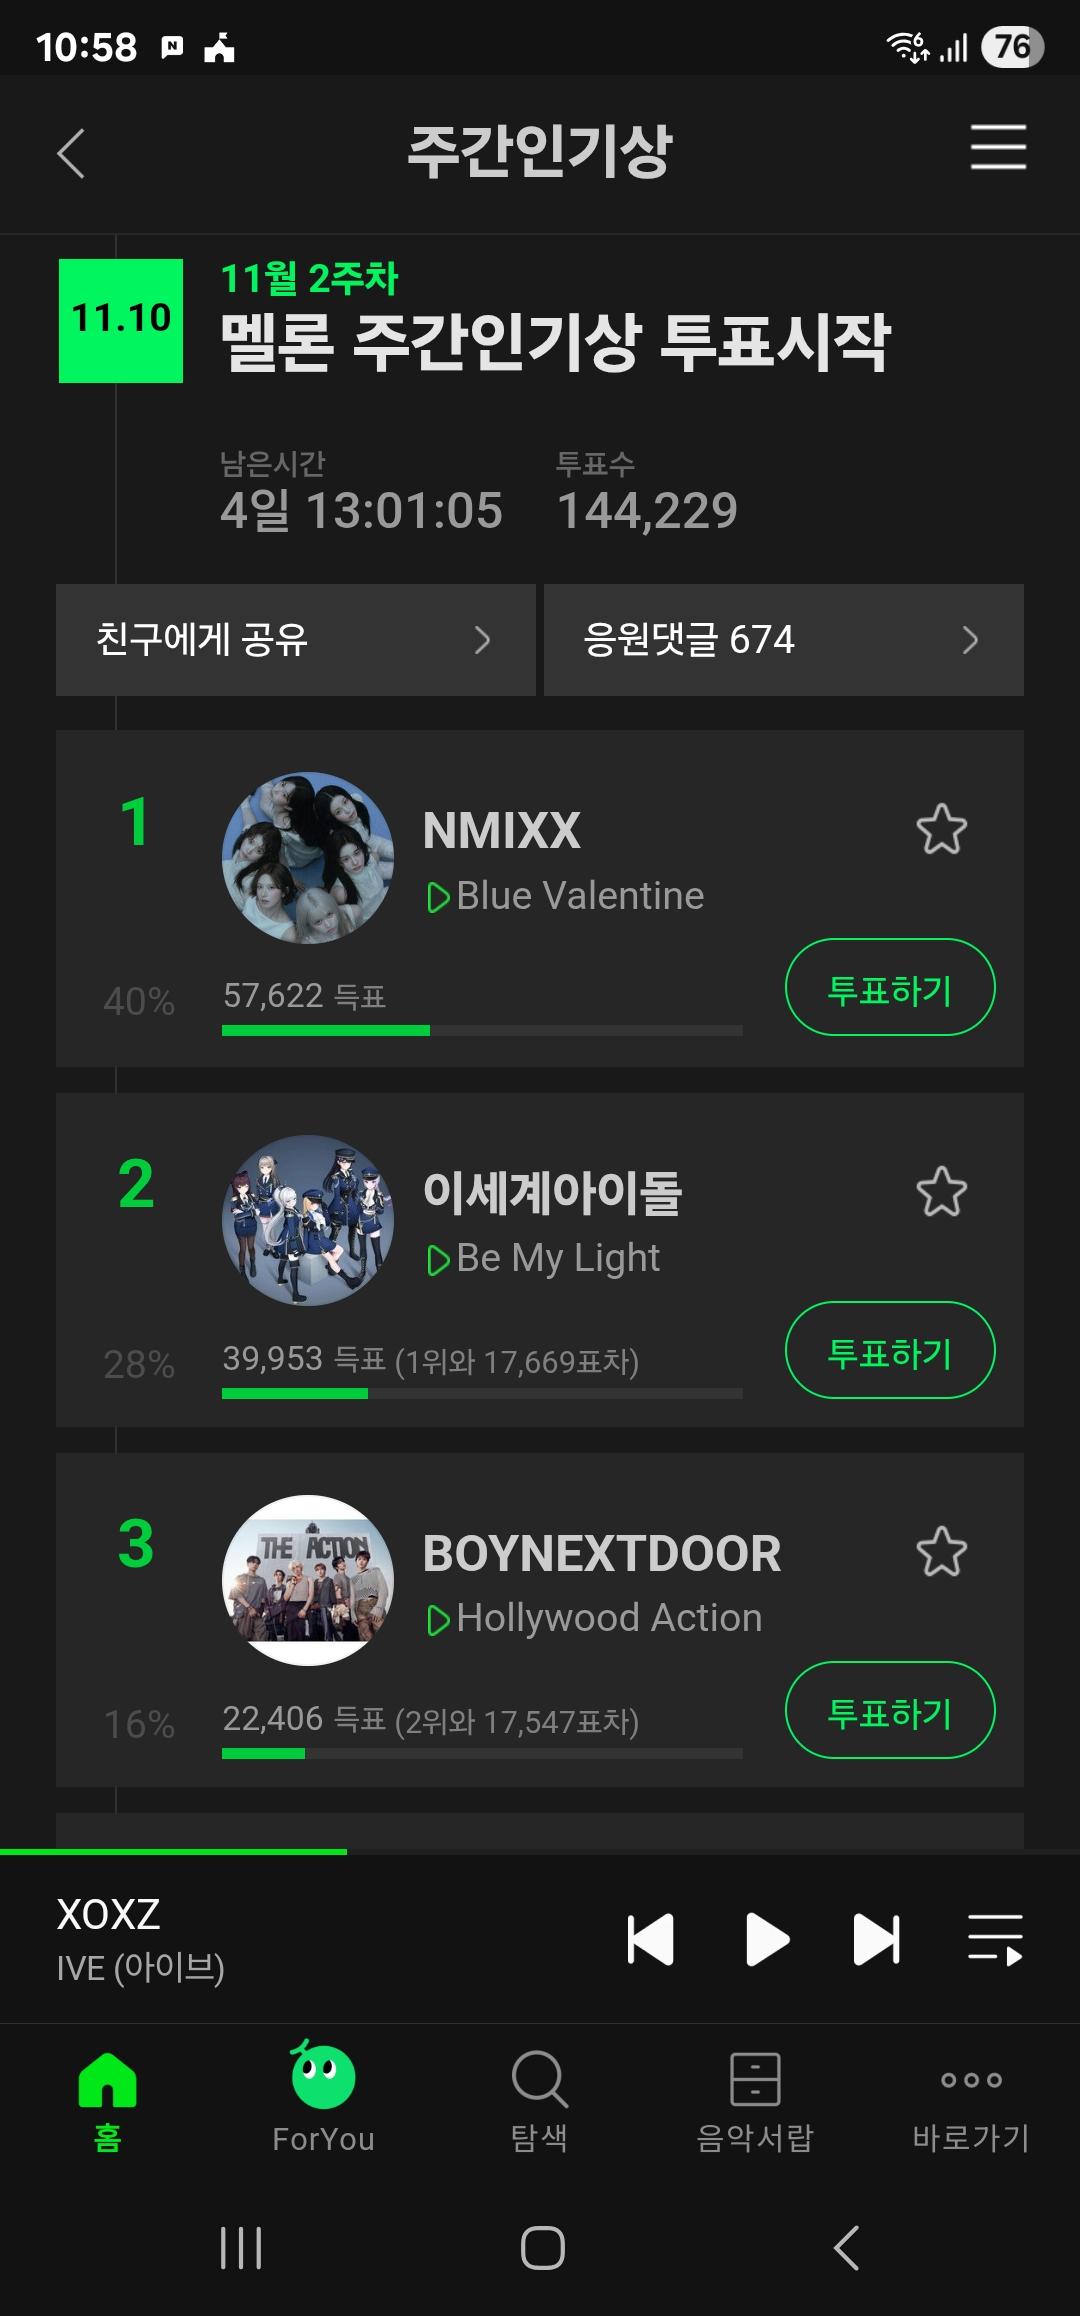Screen dimensions: 1080x2316
Task: Tap the NMIXX artist thumbnail
Action: pos(308,858)
